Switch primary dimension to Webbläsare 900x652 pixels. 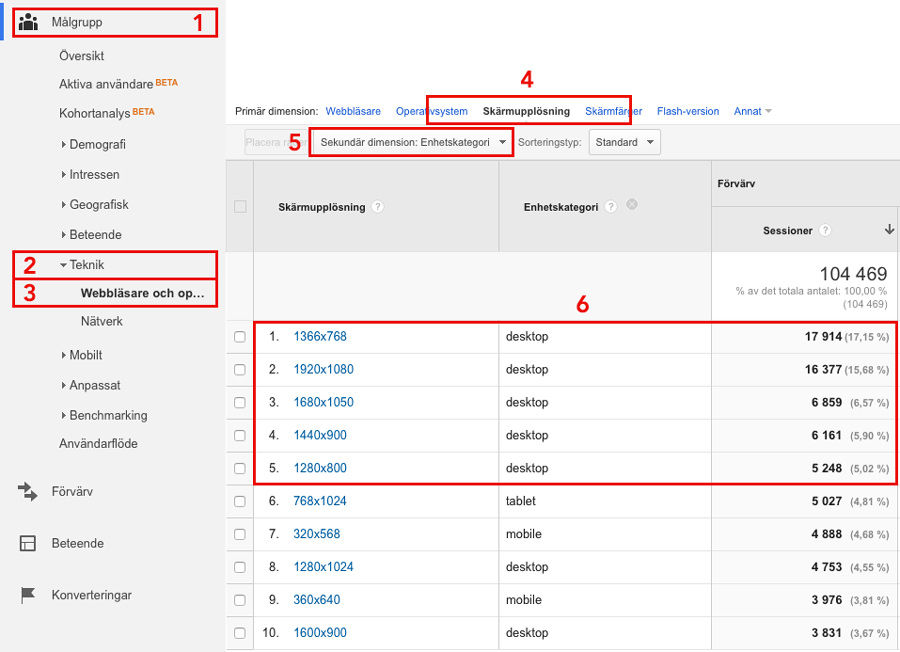pyautogui.click(x=353, y=111)
